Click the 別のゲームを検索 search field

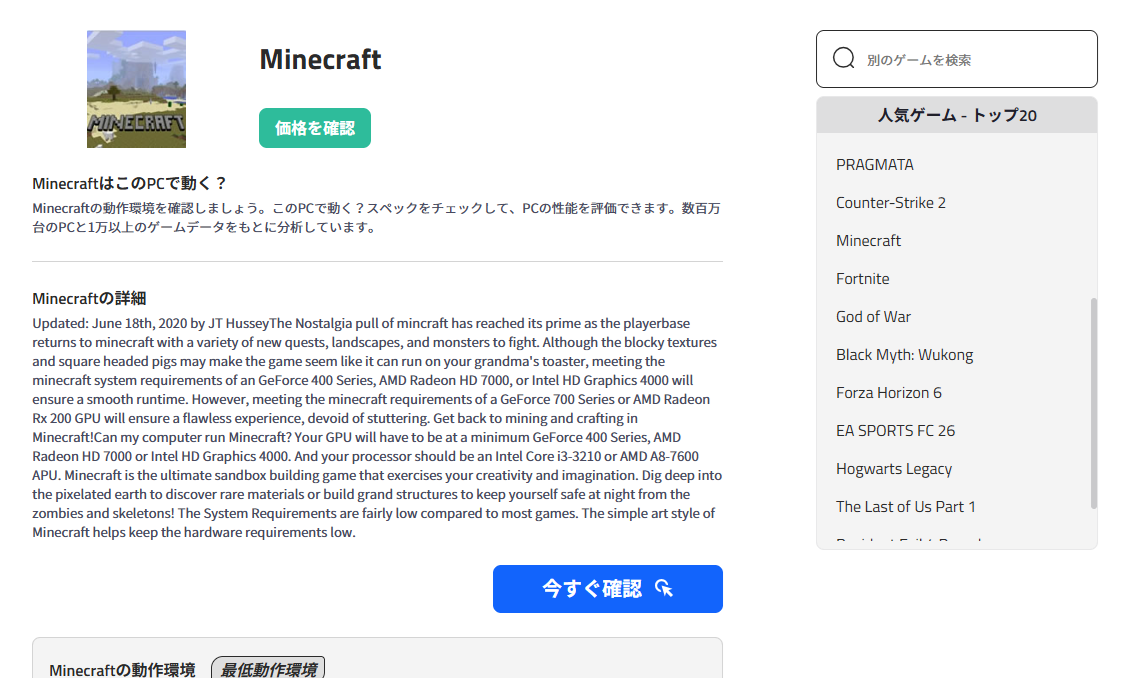956,59
